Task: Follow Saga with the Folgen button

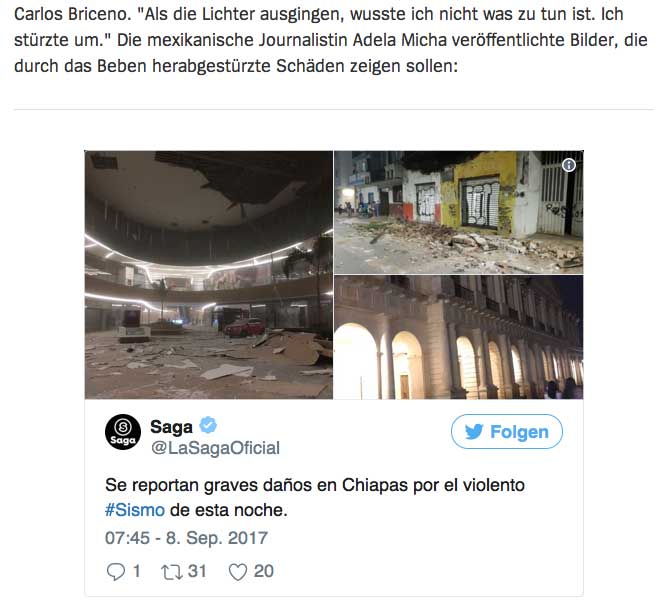Action: point(507,432)
